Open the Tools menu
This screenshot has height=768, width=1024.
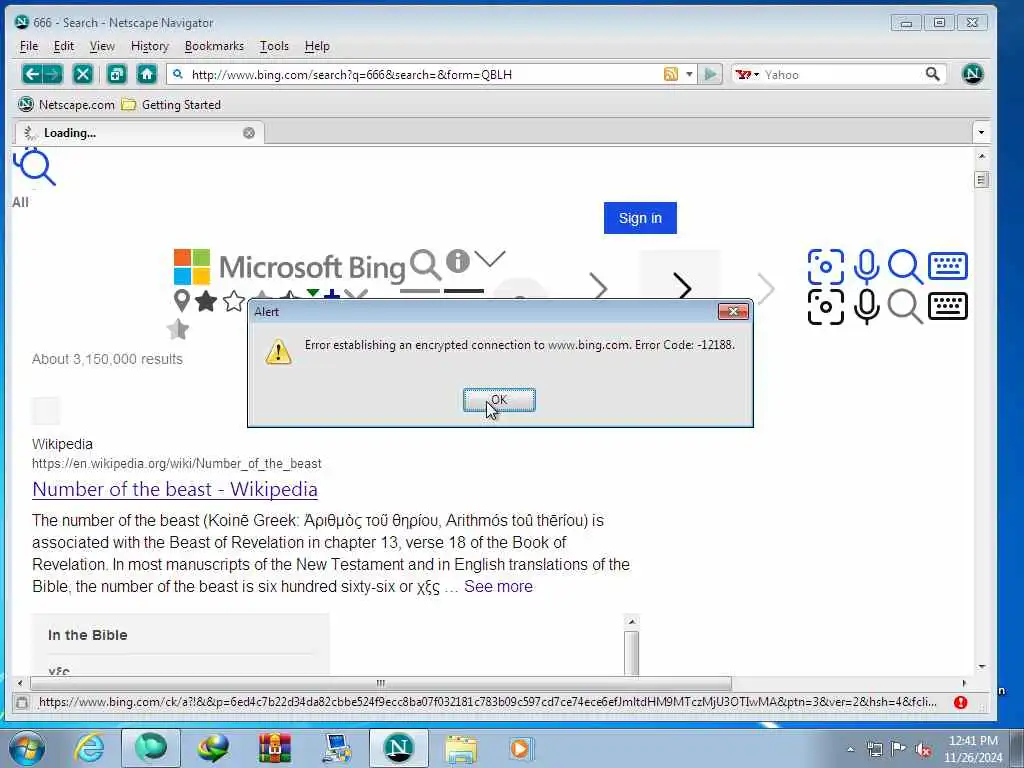coord(274,46)
